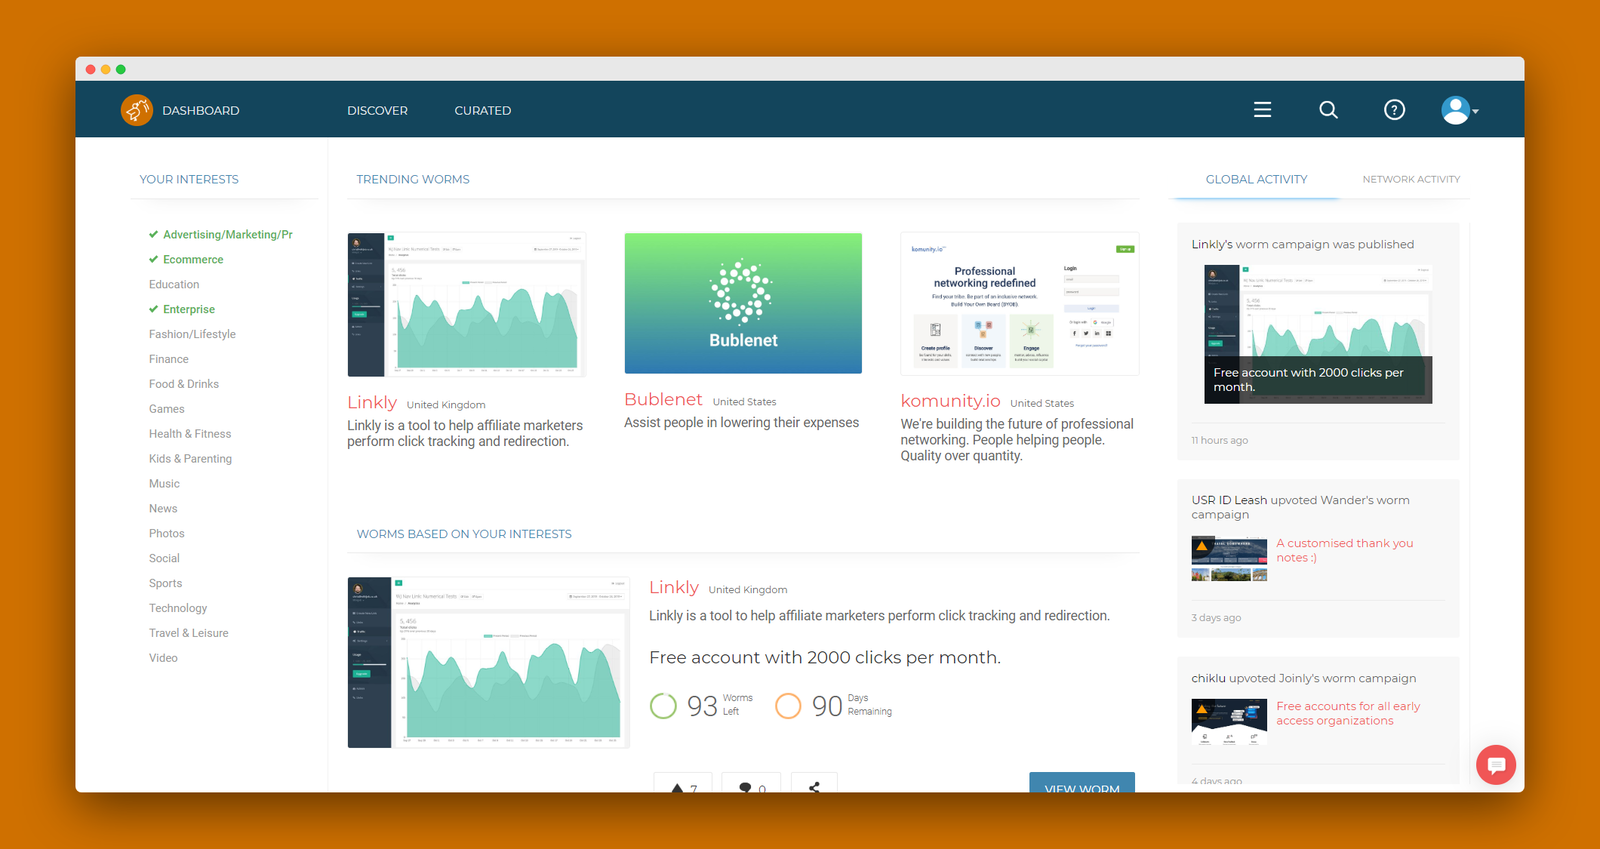The height and width of the screenshot is (849, 1600).
Task: Expand the caret next to profile avatar
Action: pos(1476,111)
